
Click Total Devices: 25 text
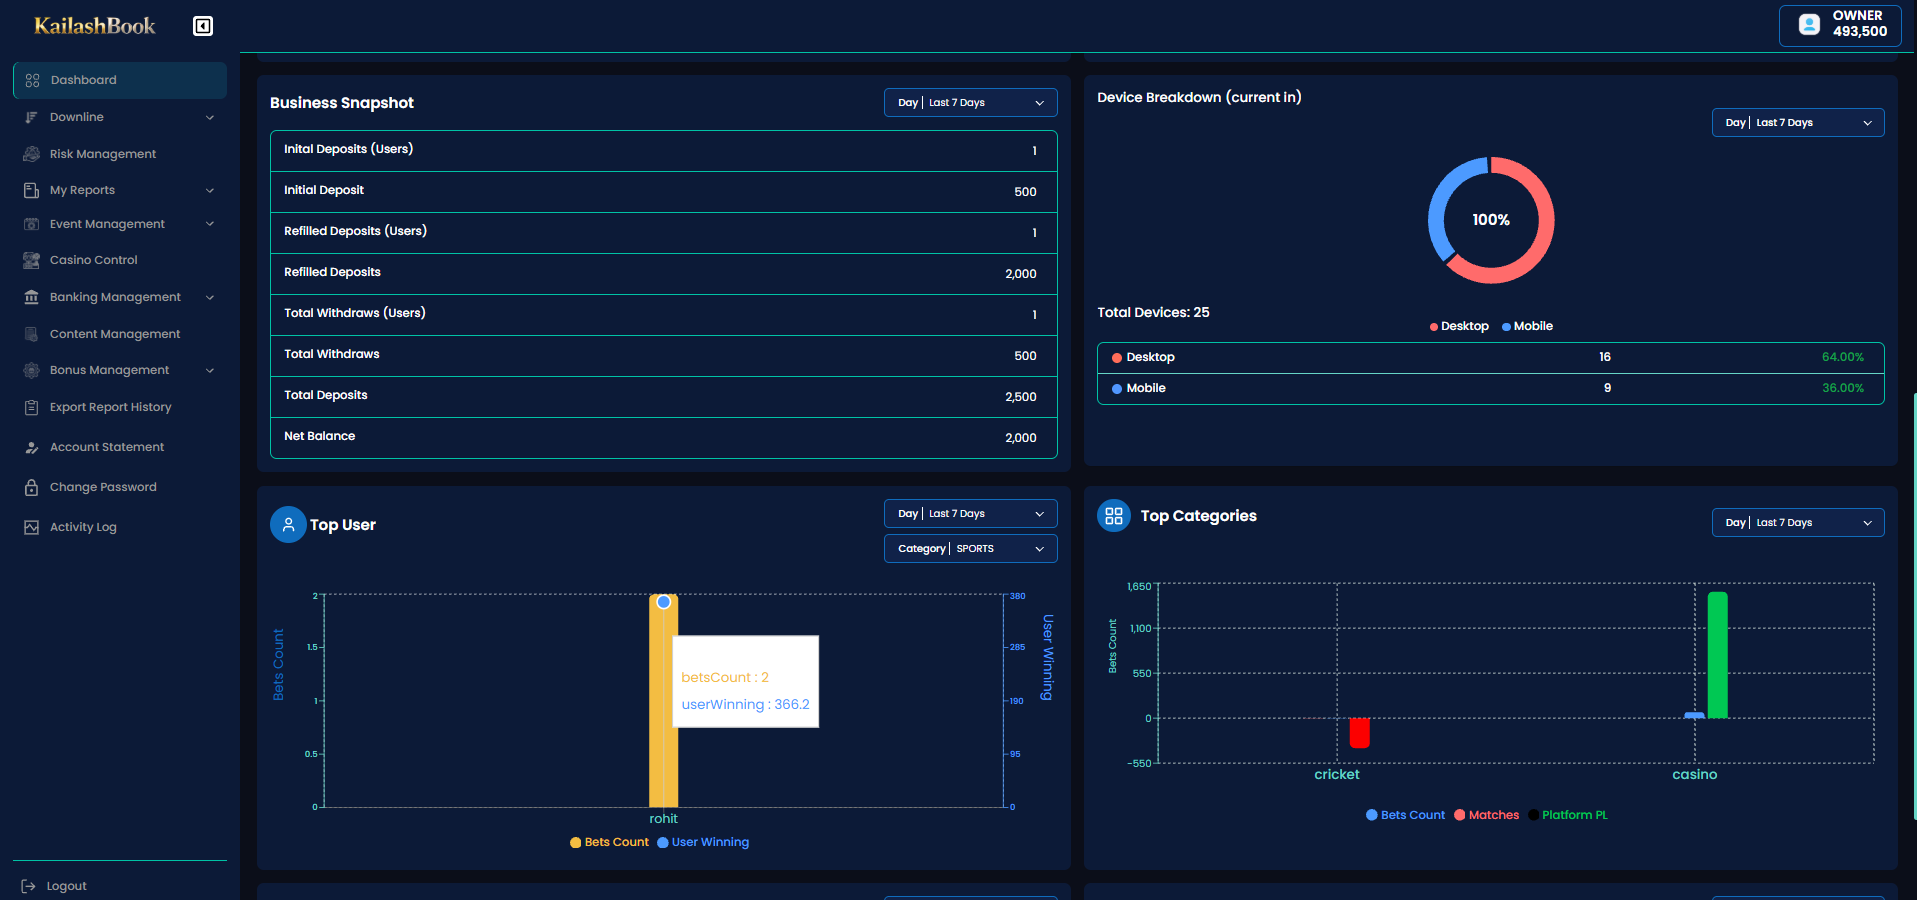[1153, 312]
